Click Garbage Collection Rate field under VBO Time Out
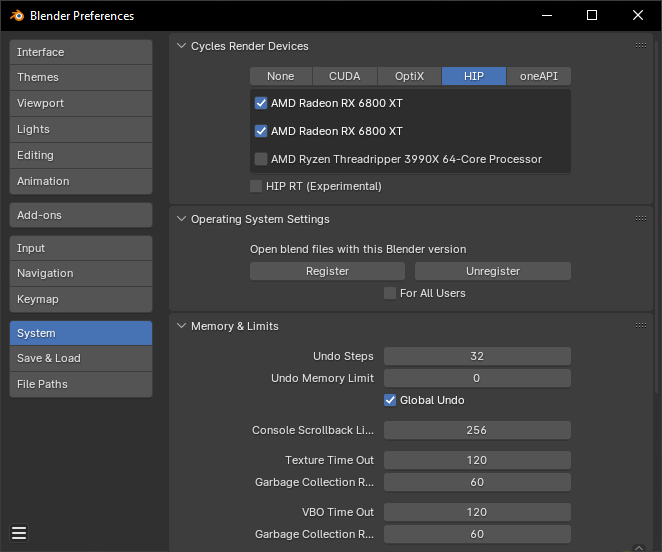Screen dimensions: 662x552 click(x=477, y=534)
